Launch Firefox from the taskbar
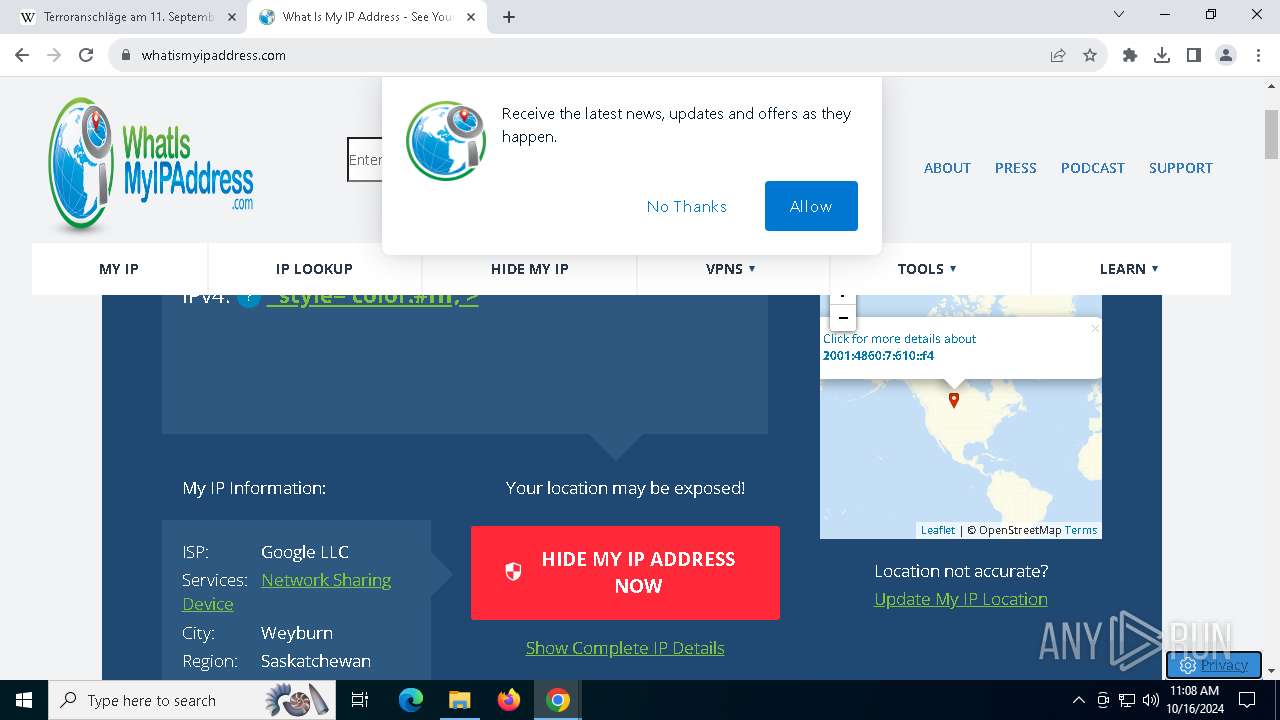Viewport: 1280px width, 720px height. pyautogui.click(x=509, y=700)
